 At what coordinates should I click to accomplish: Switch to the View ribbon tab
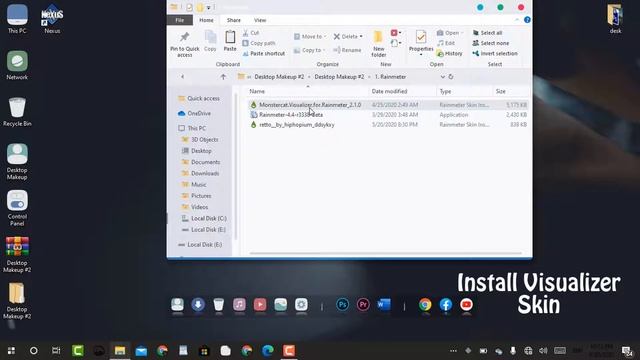click(260, 20)
